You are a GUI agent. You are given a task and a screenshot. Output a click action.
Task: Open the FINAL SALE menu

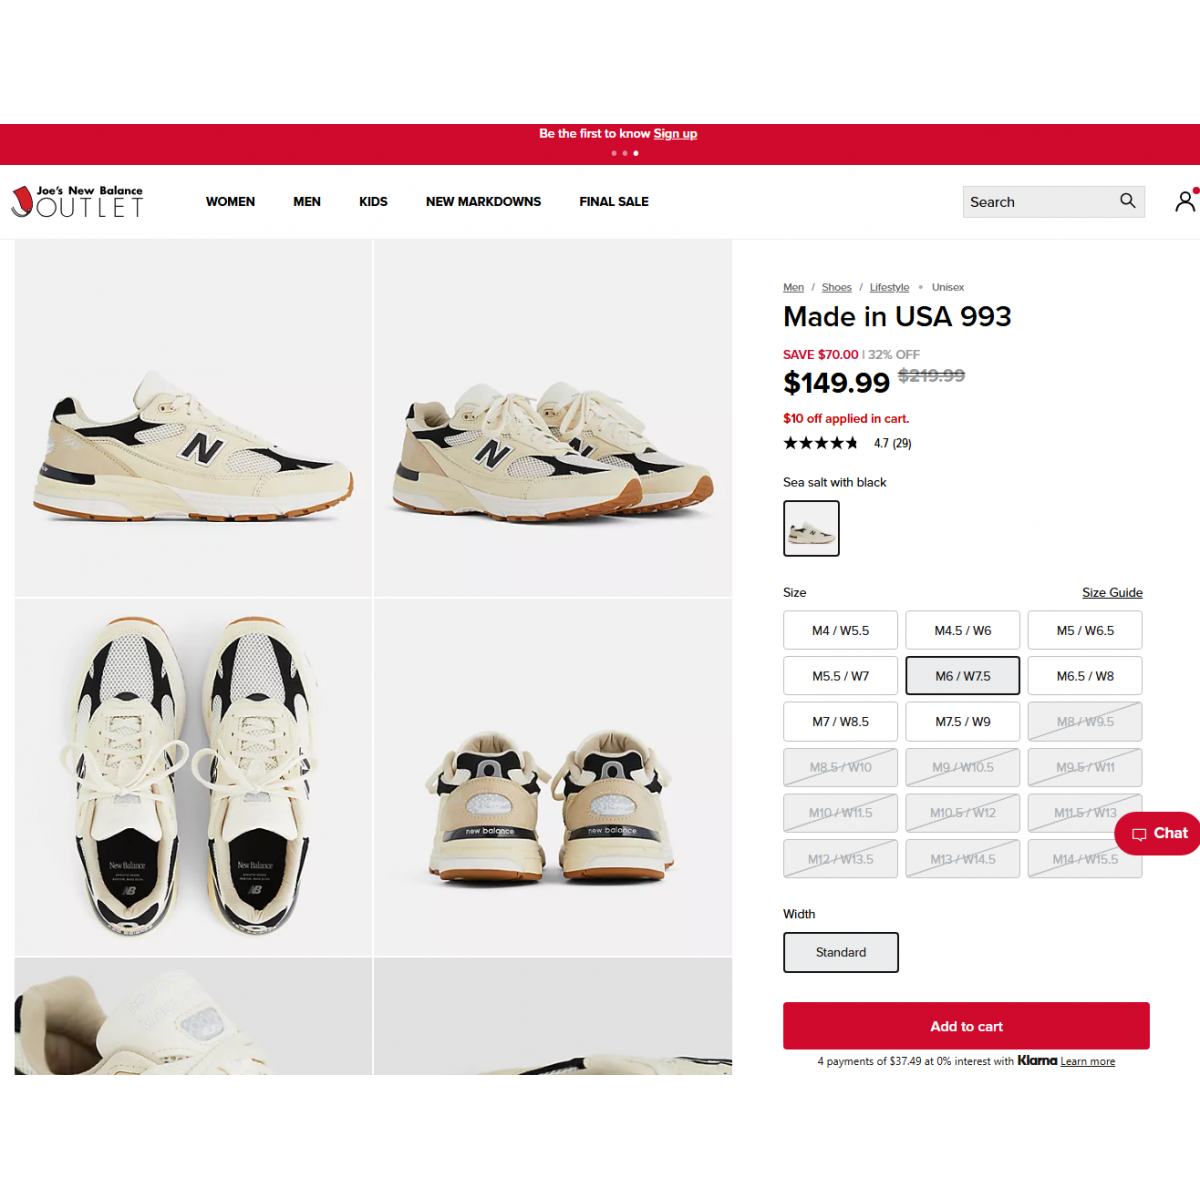pos(614,201)
